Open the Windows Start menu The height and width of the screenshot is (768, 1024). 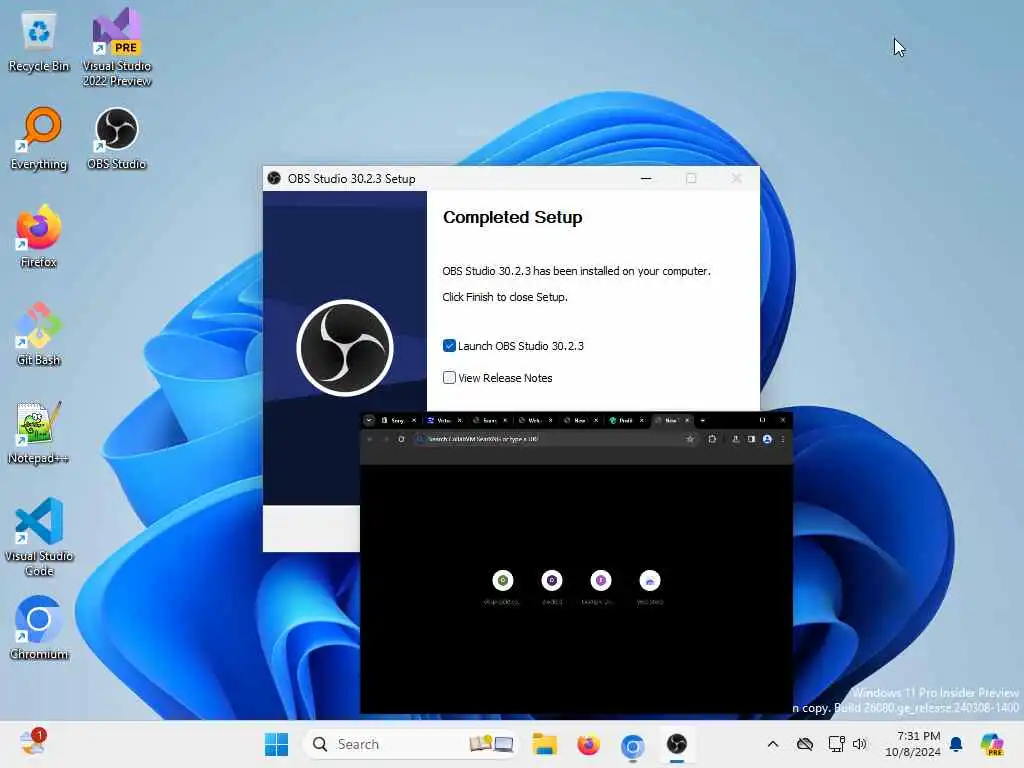click(276, 744)
